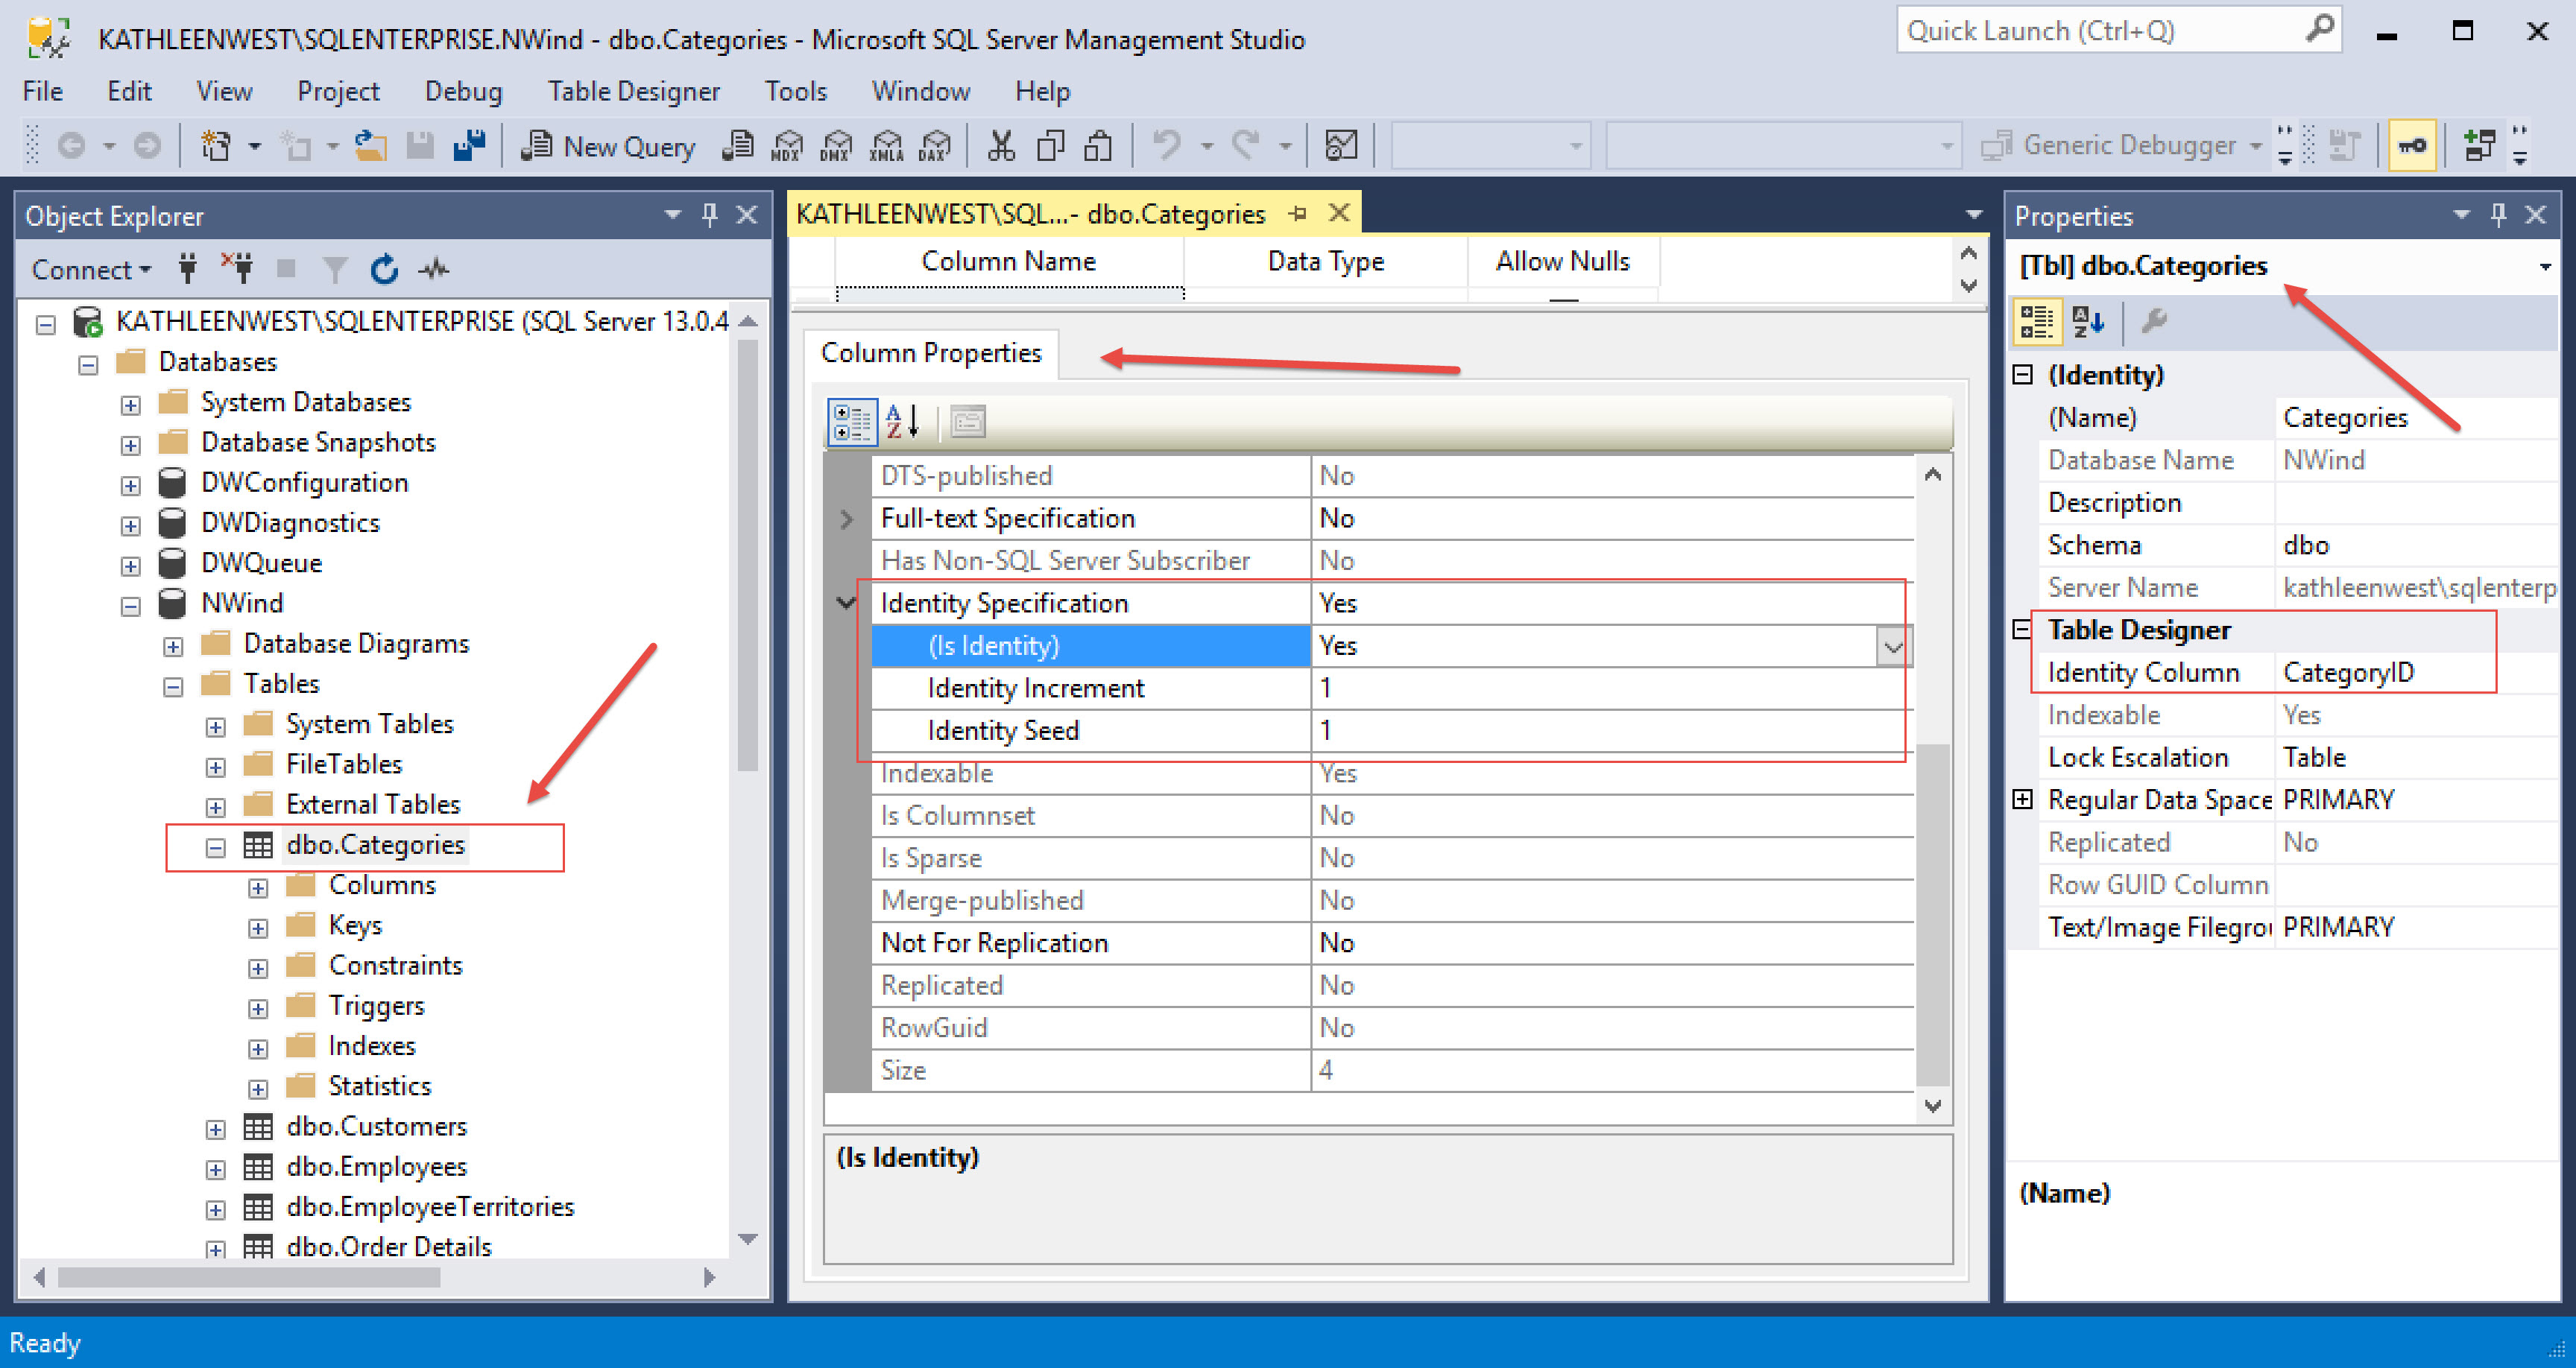Click the Database Engine Query icon
The image size is (2576, 1368).
pyautogui.click(x=738, y=146)
